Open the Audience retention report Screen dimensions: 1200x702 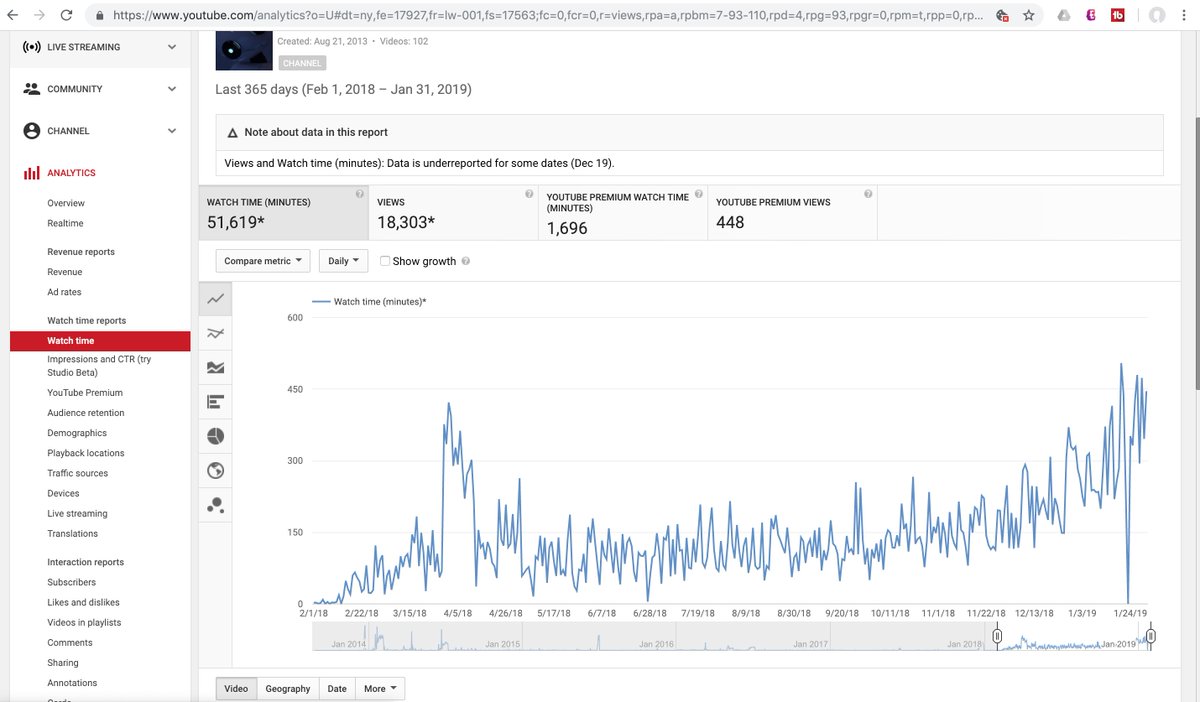[x=86, y=413]
